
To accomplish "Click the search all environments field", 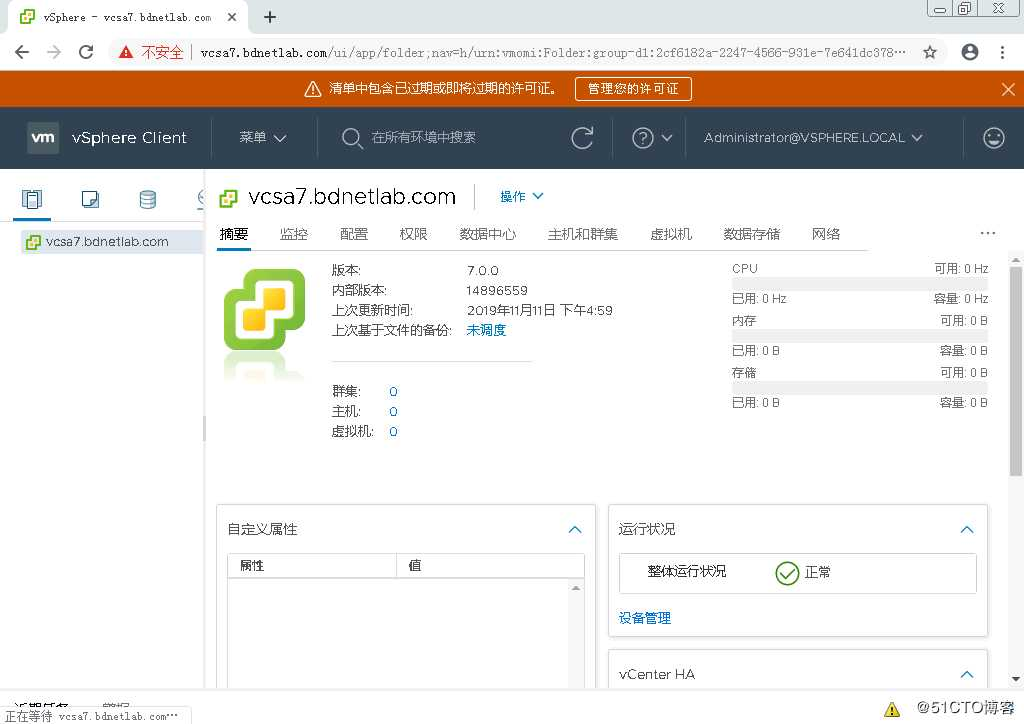I will pyautogui.click(x=423, y=138).
